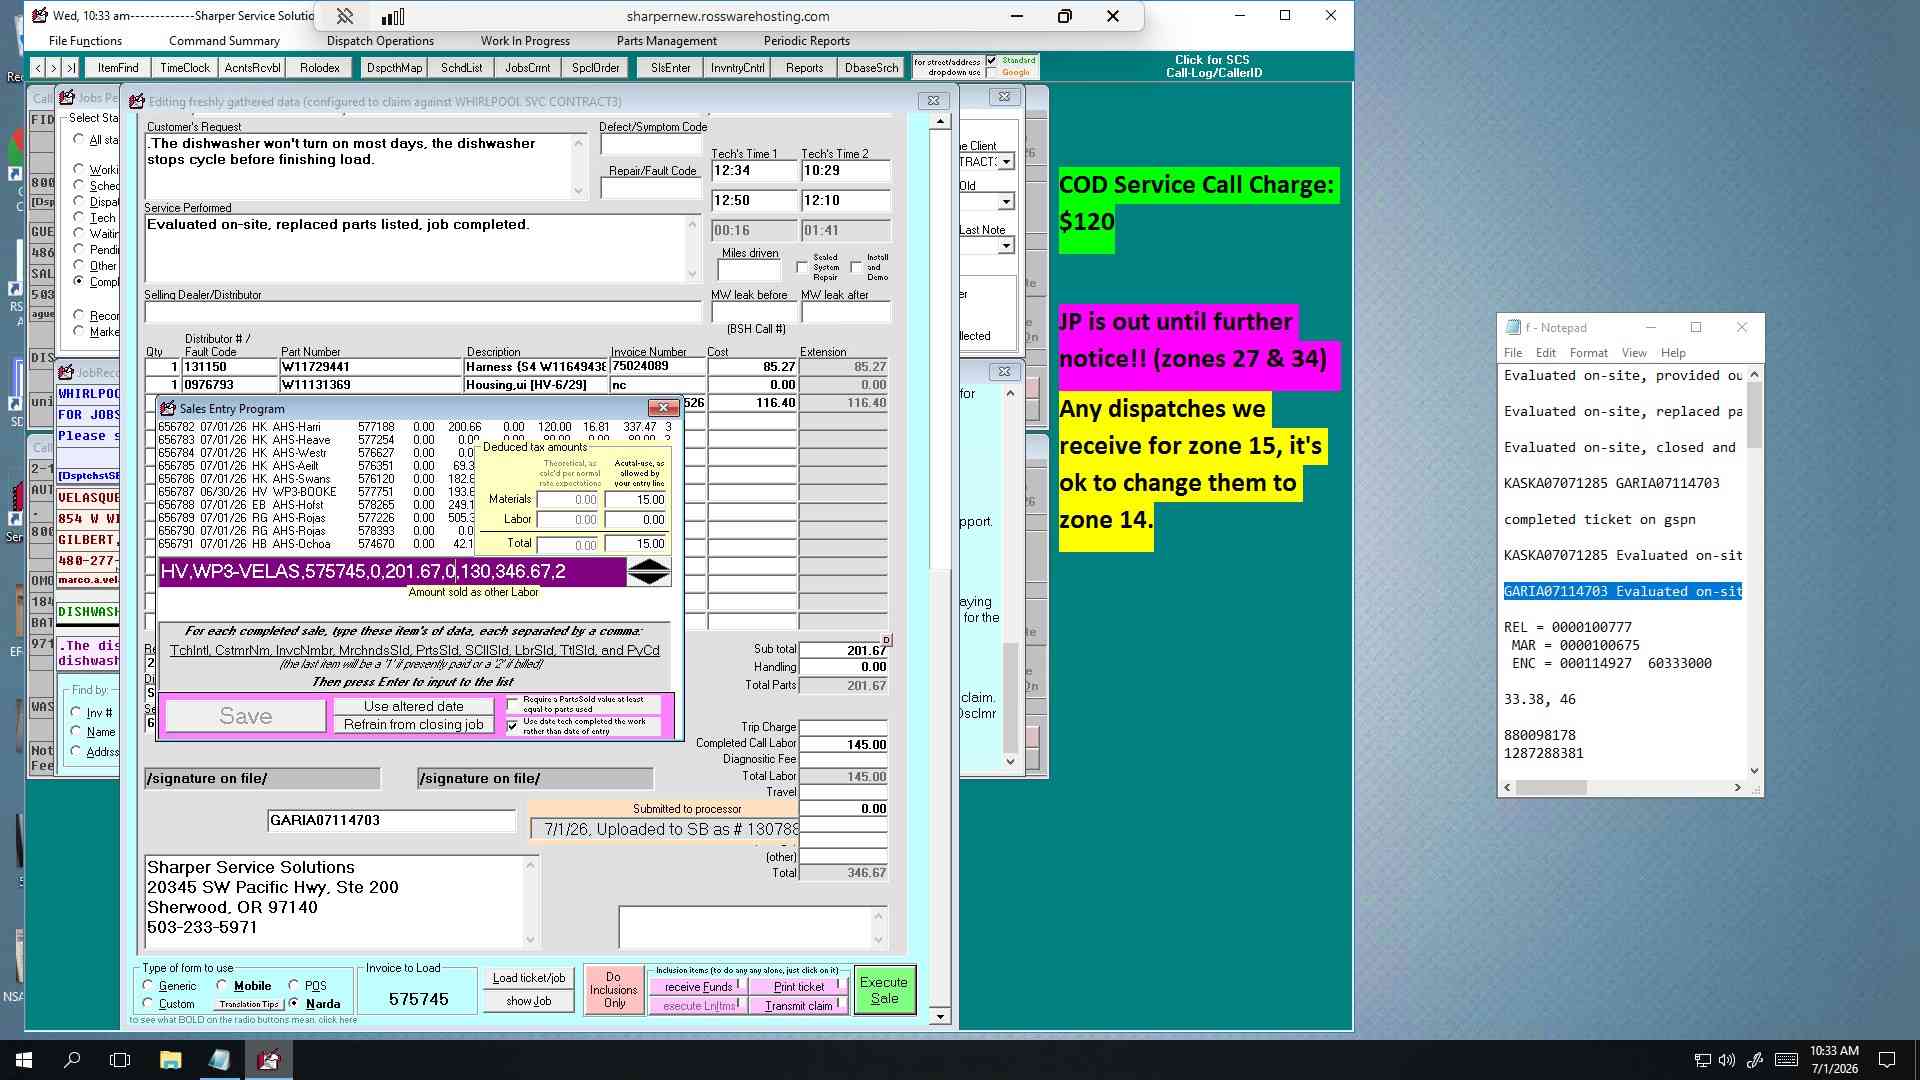
Task: Open the Parts Management menu
Action: pos(666,41)
